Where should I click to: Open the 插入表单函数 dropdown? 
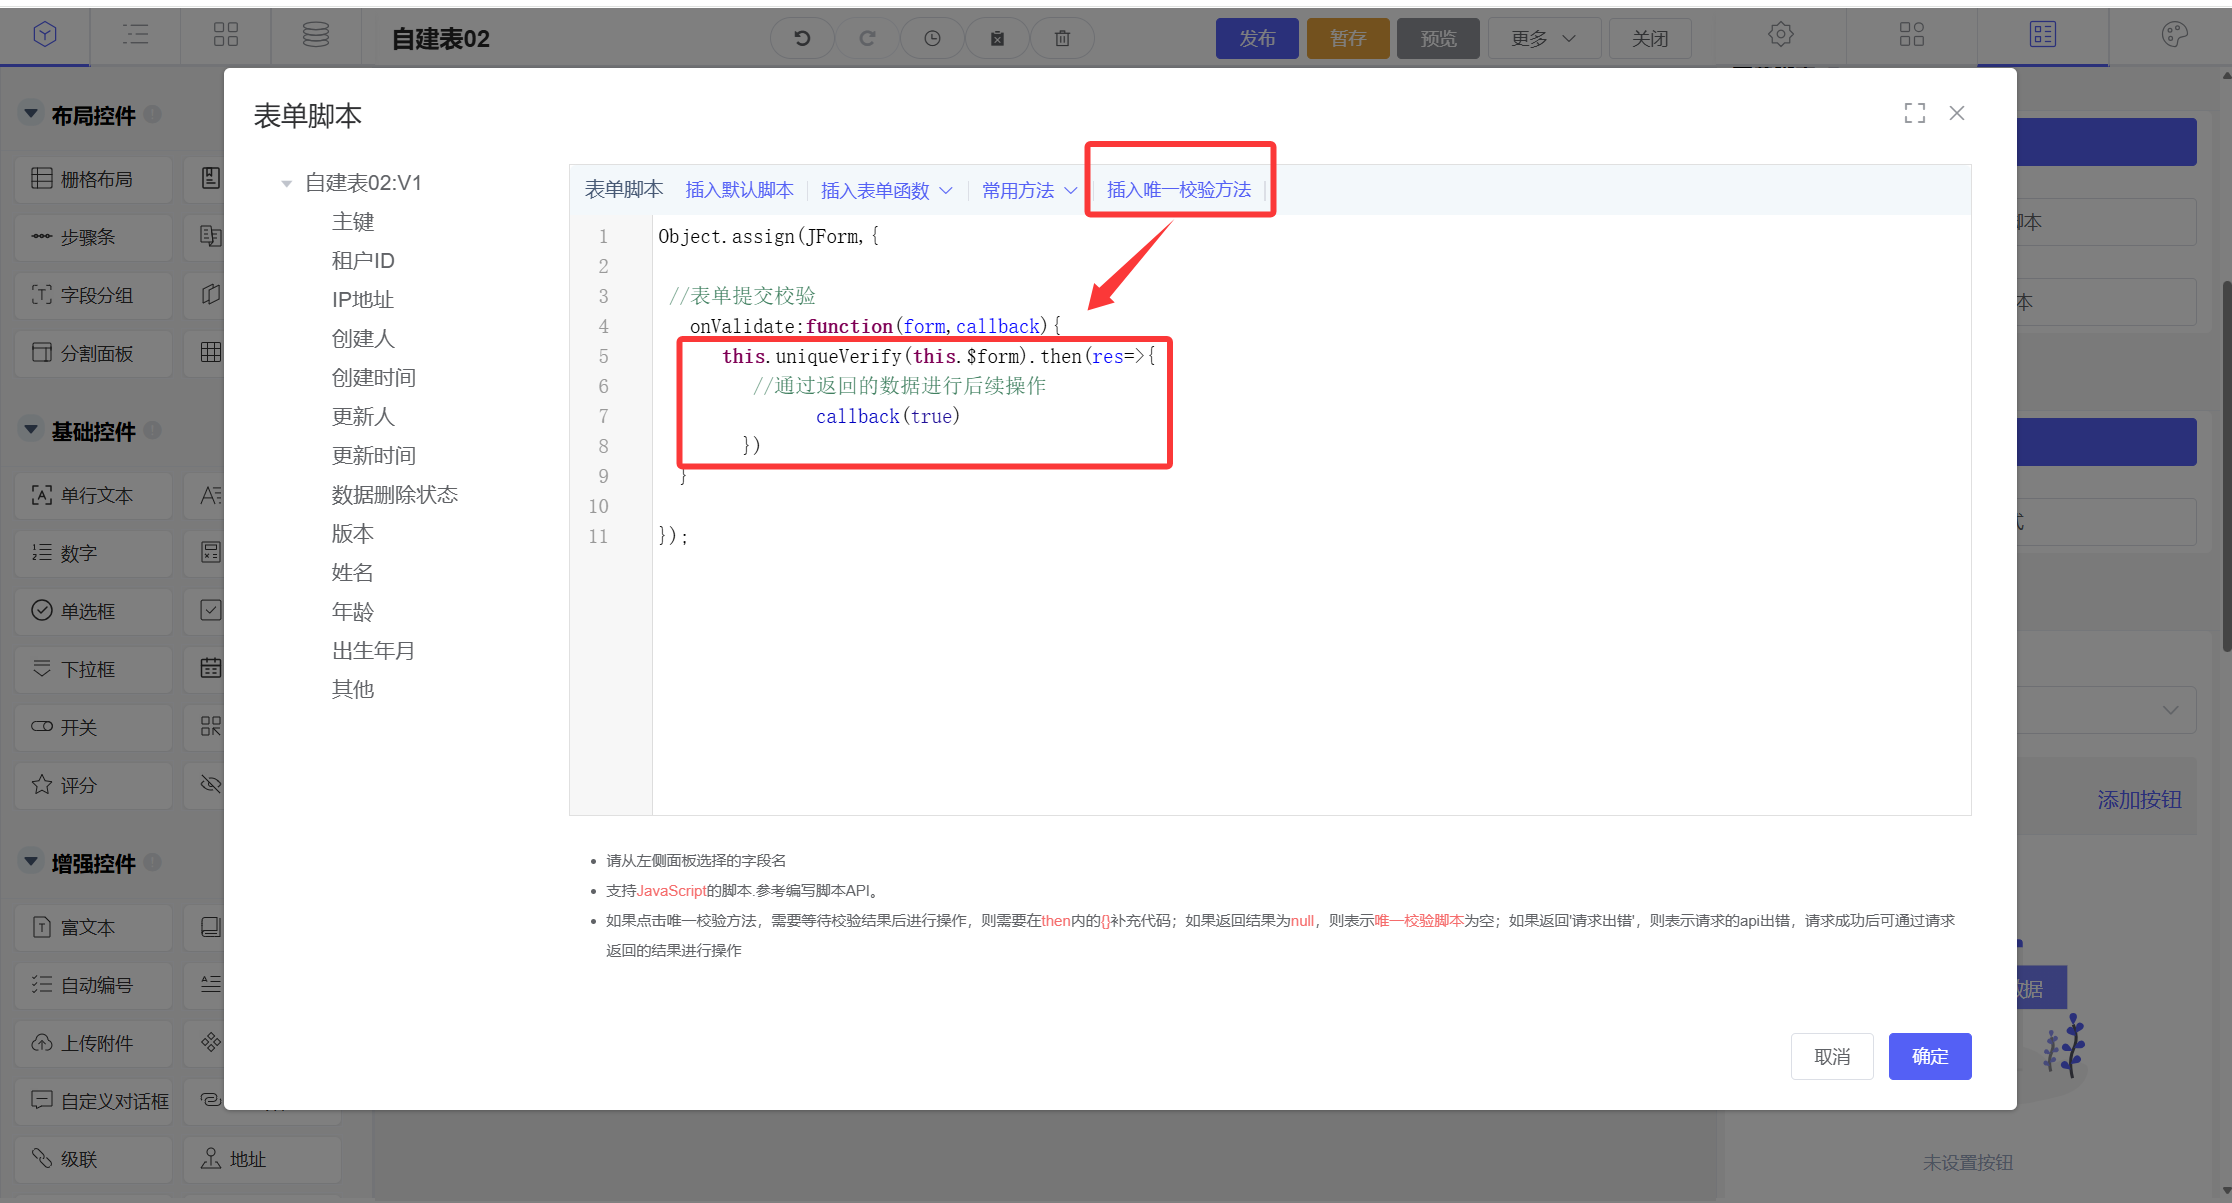(886, 190)
